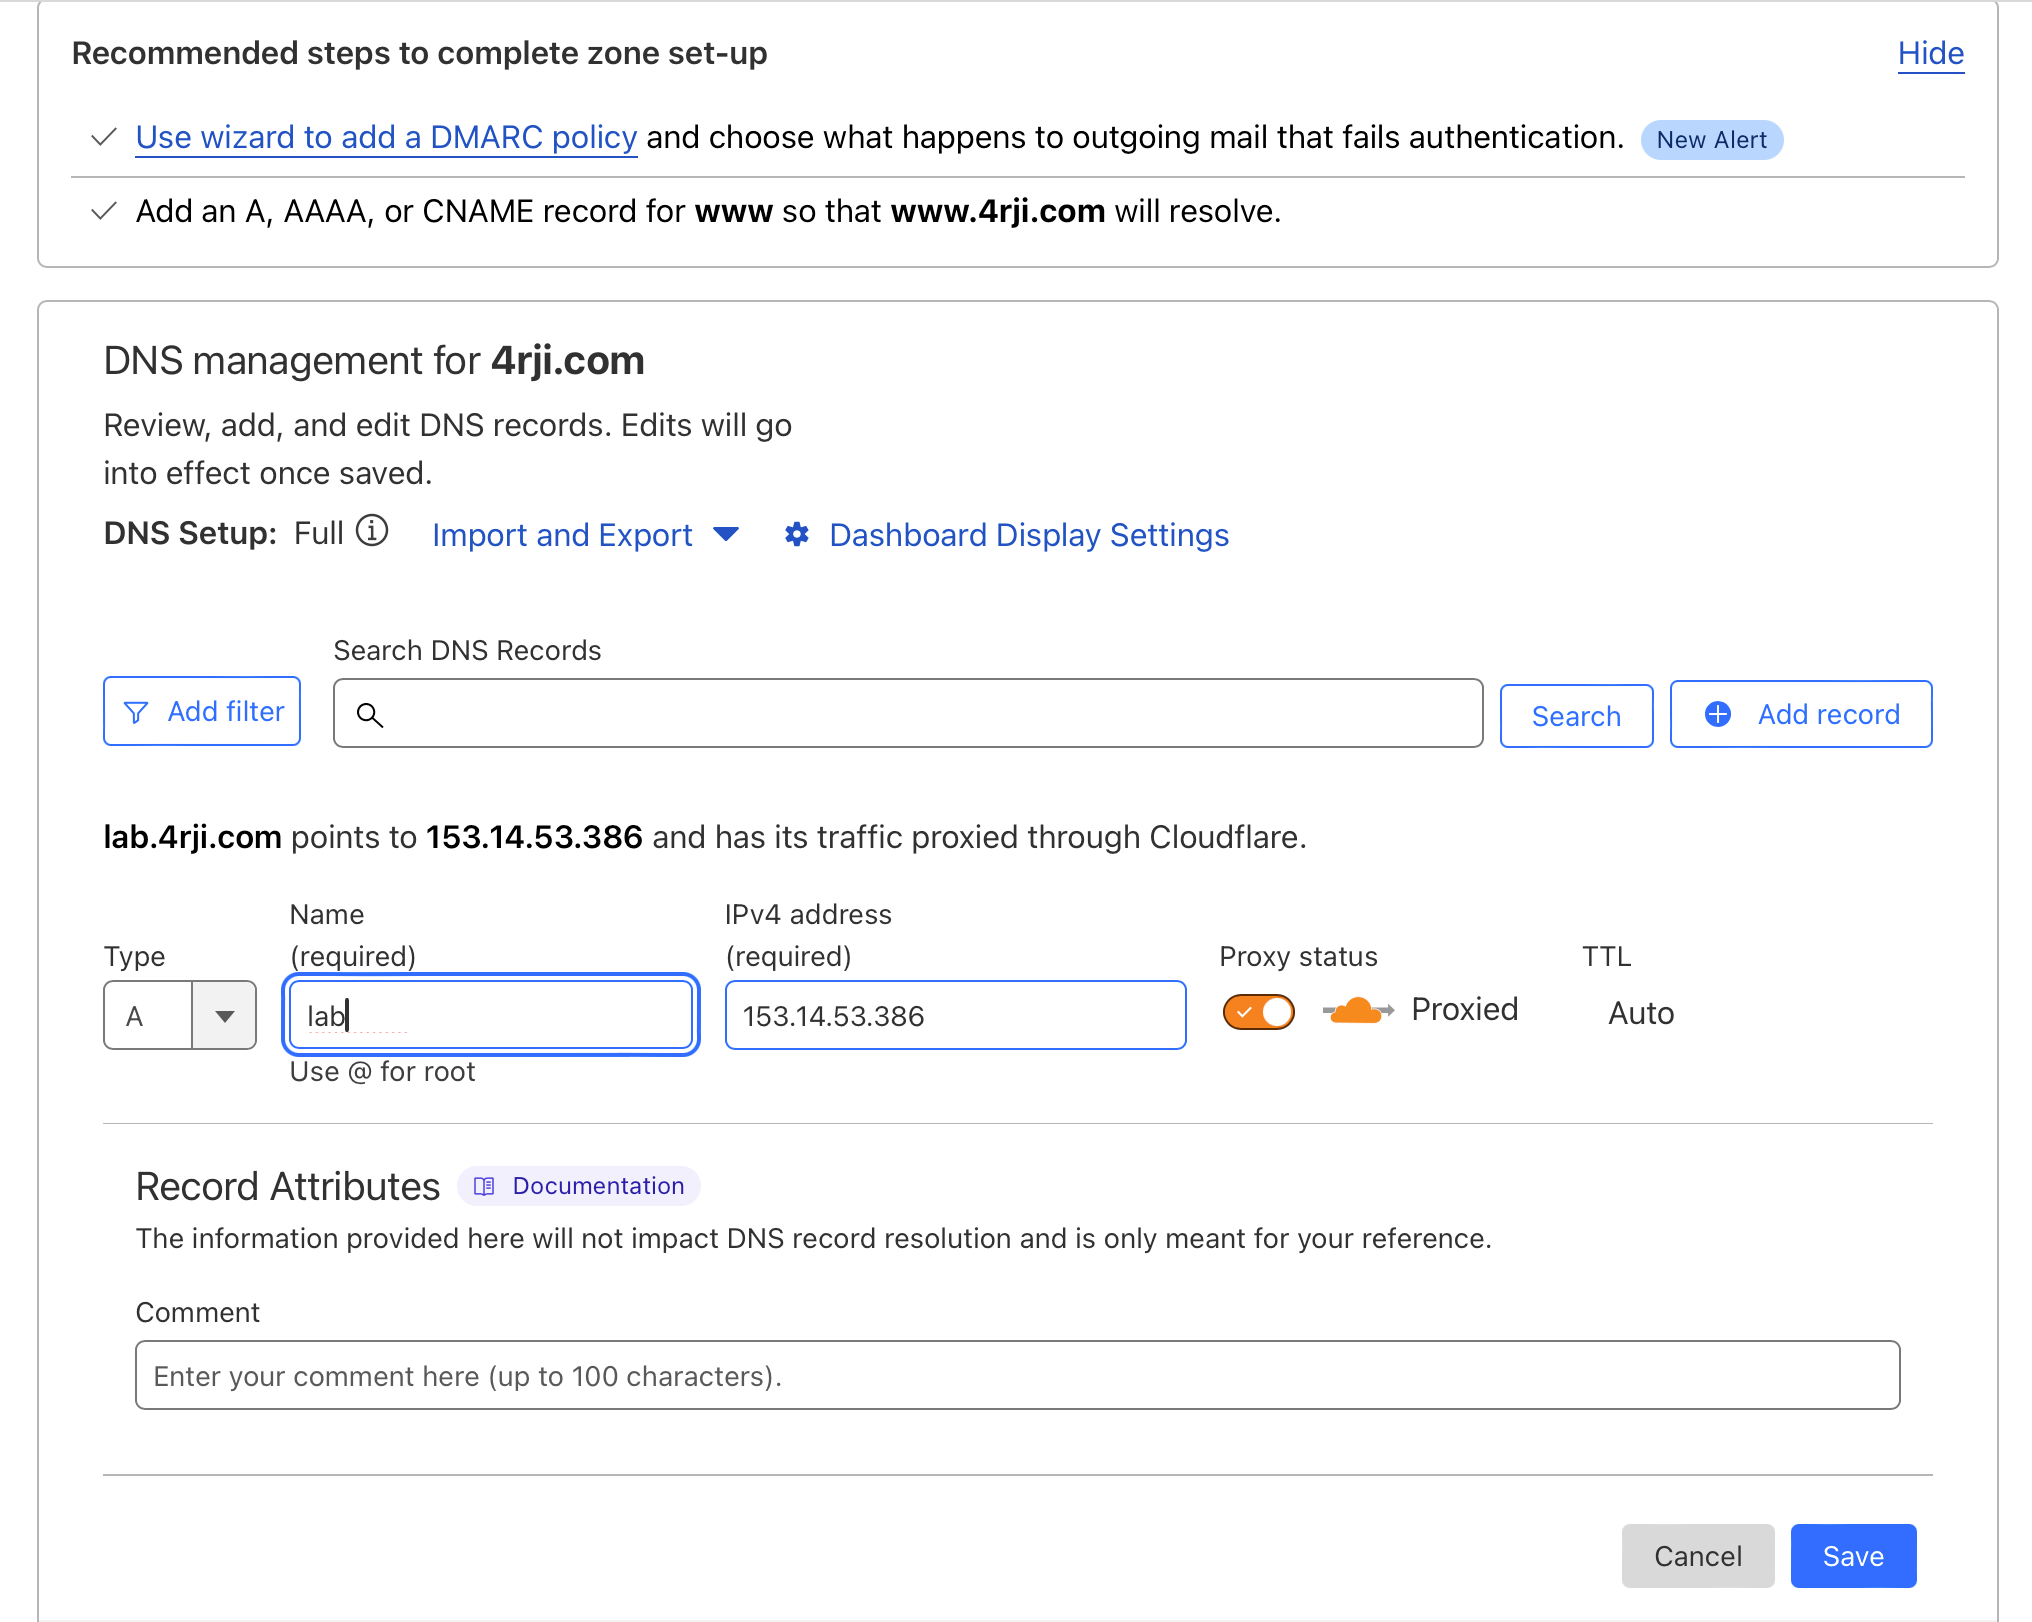Click the book icon beside Documentation

click(484, 1186)
